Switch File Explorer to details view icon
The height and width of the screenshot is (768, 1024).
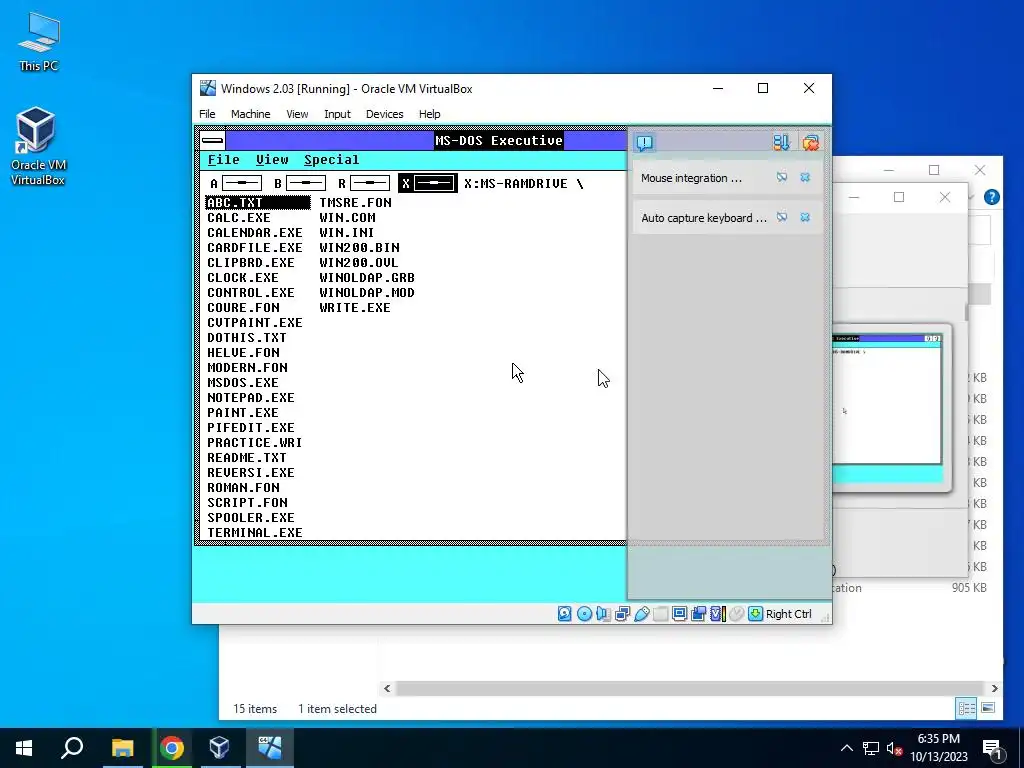967,708
